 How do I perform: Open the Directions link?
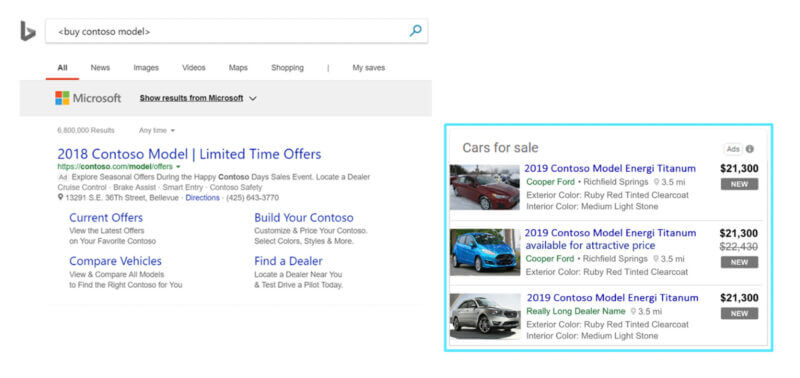click(x=203, y=197)
